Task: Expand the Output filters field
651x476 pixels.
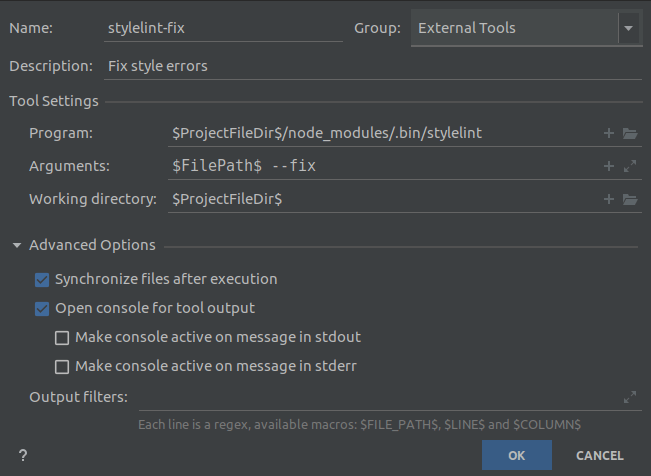Action: click(630, 396)
